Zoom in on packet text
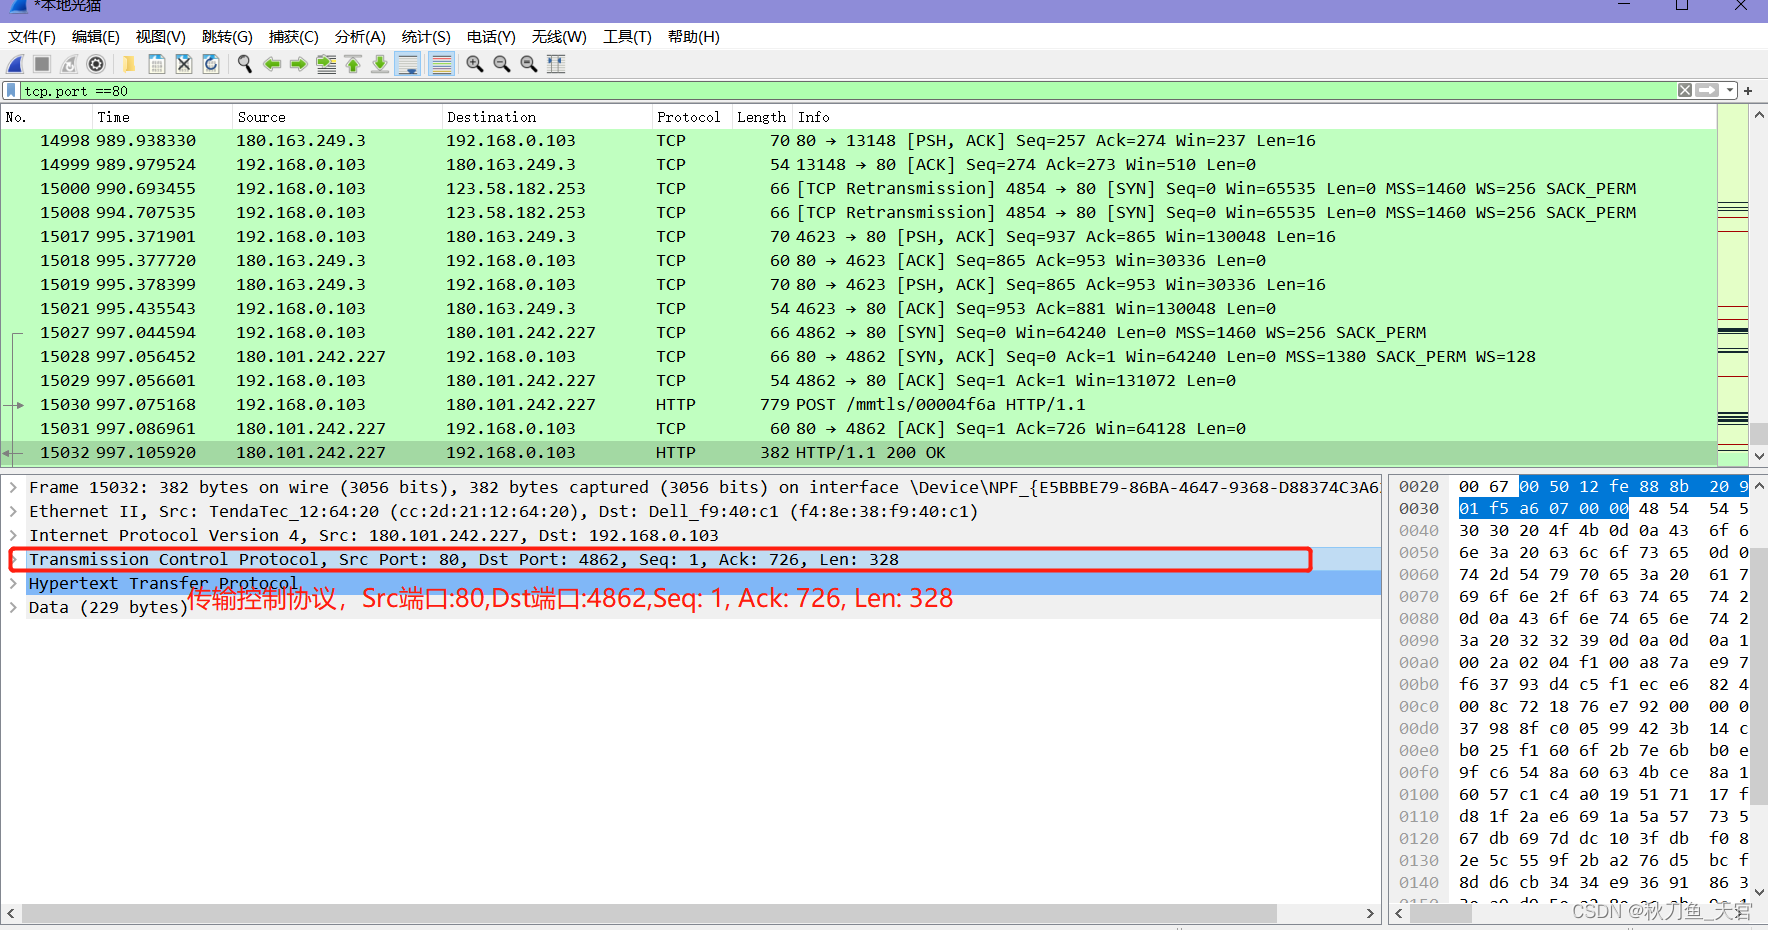This screenshot has width=1768, height=930. pos(475,64)
